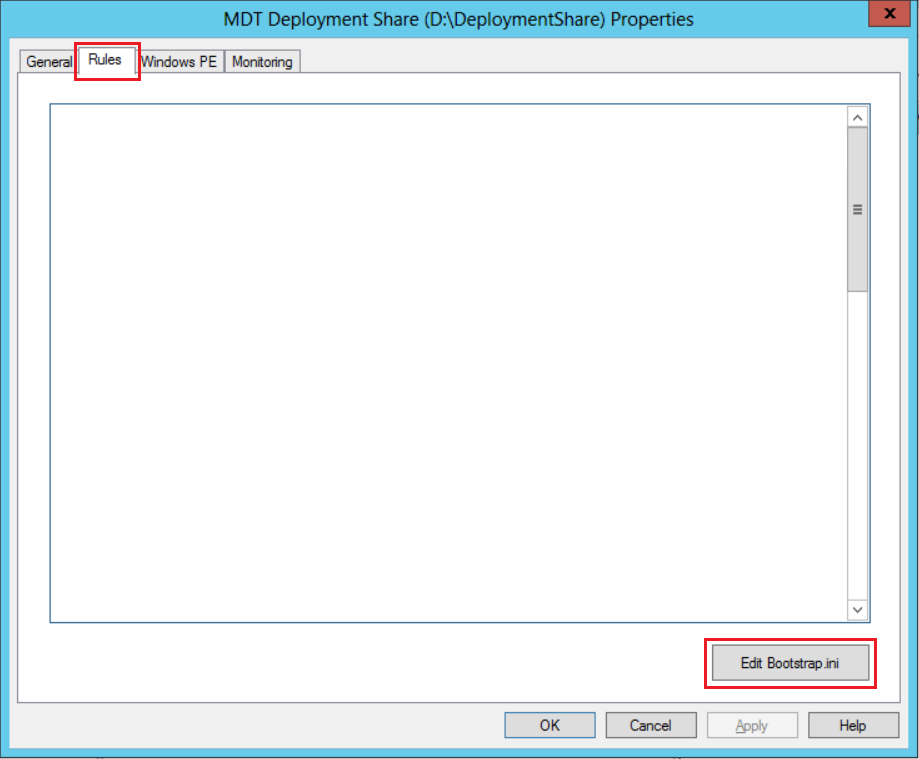
Task: Place the cursor in the rules text box
Action: (440, 360)
